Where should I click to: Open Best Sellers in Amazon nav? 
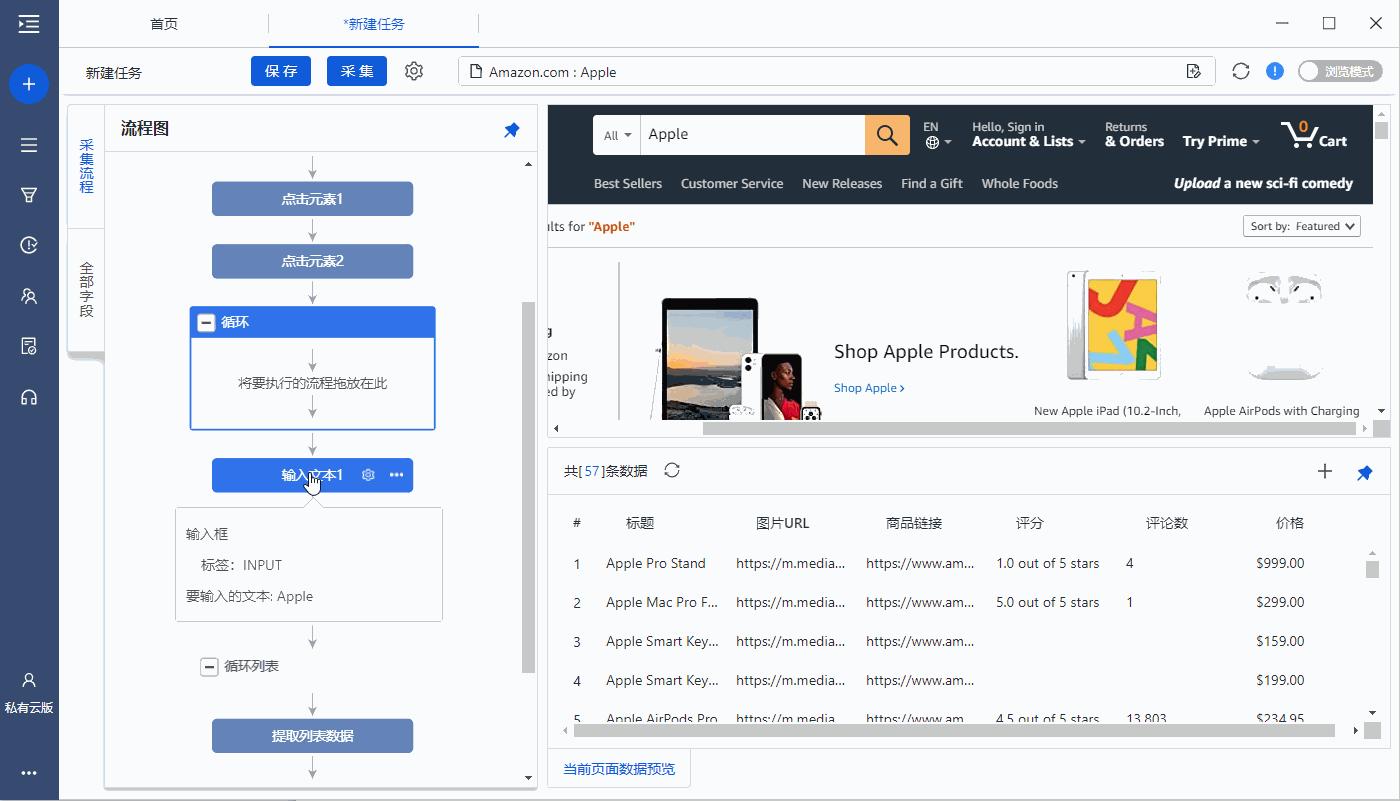[628, 184]
